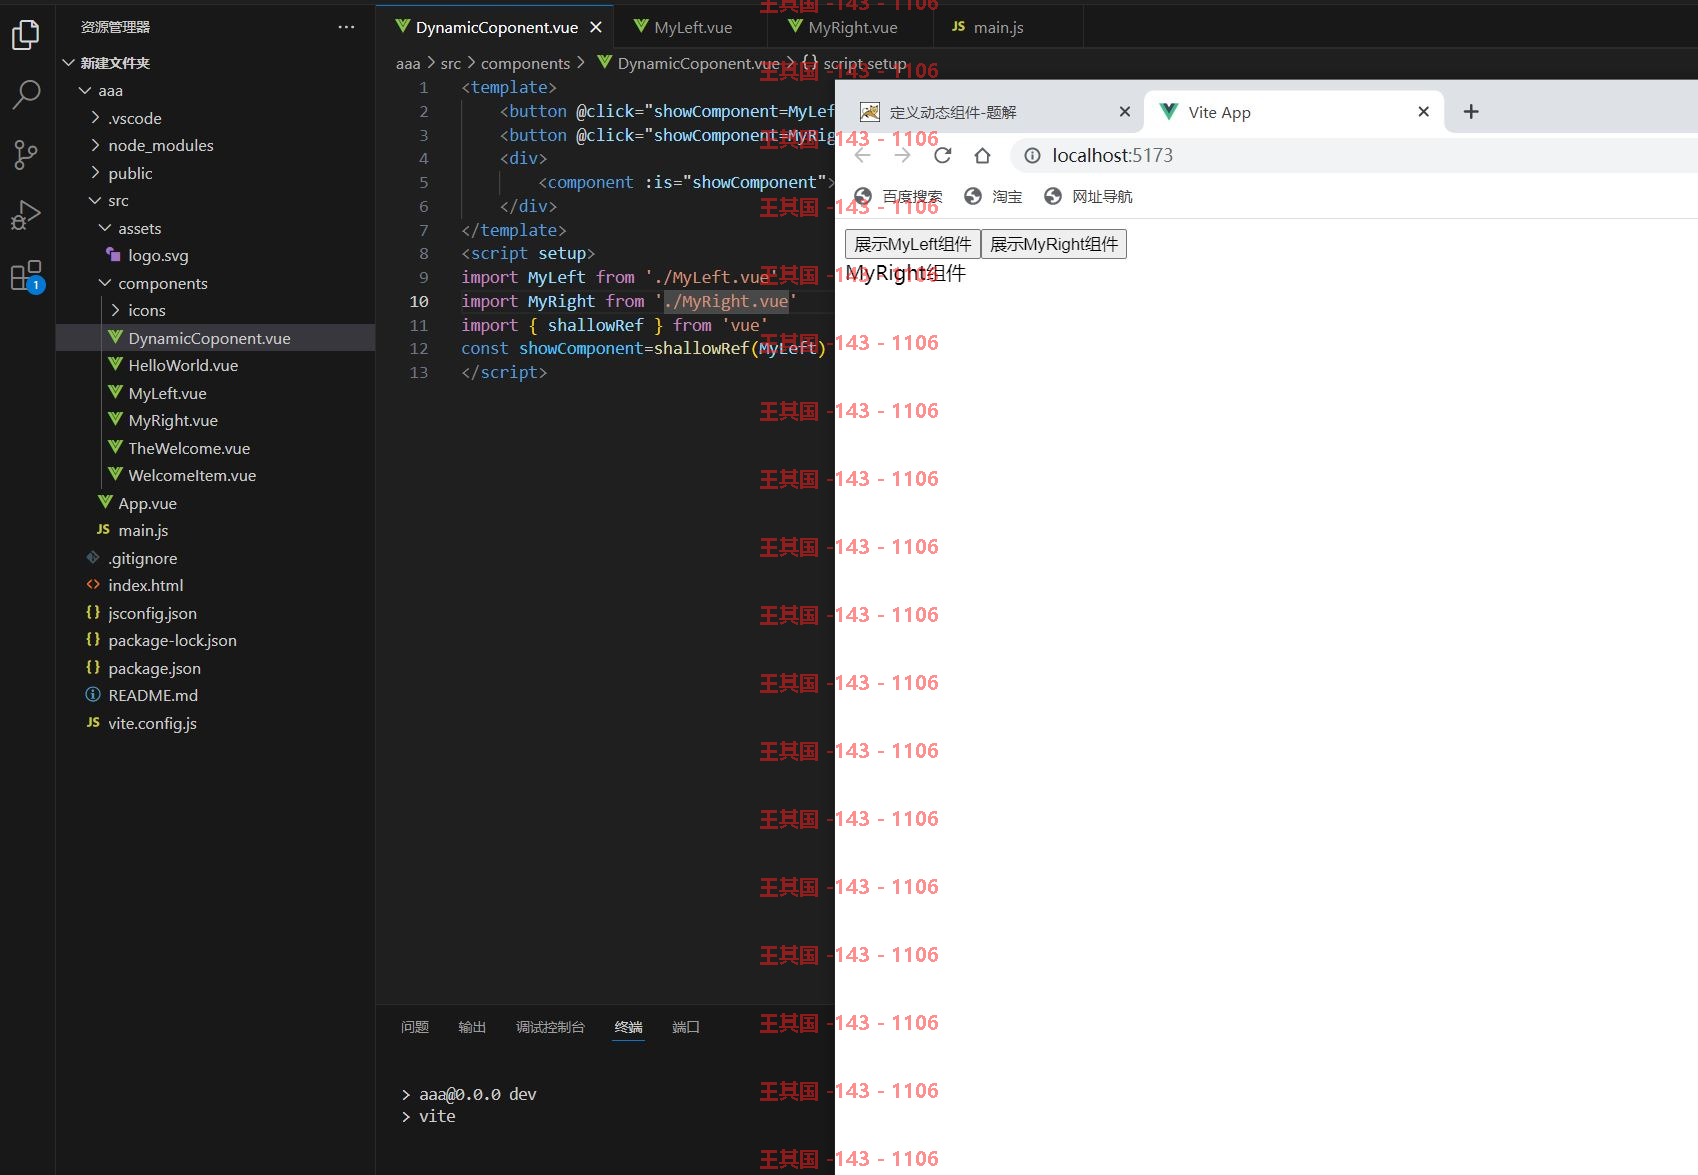Open the Extensions view with badge
The height and width of the screenshot is (1175, 1698).
pos(26,275)
